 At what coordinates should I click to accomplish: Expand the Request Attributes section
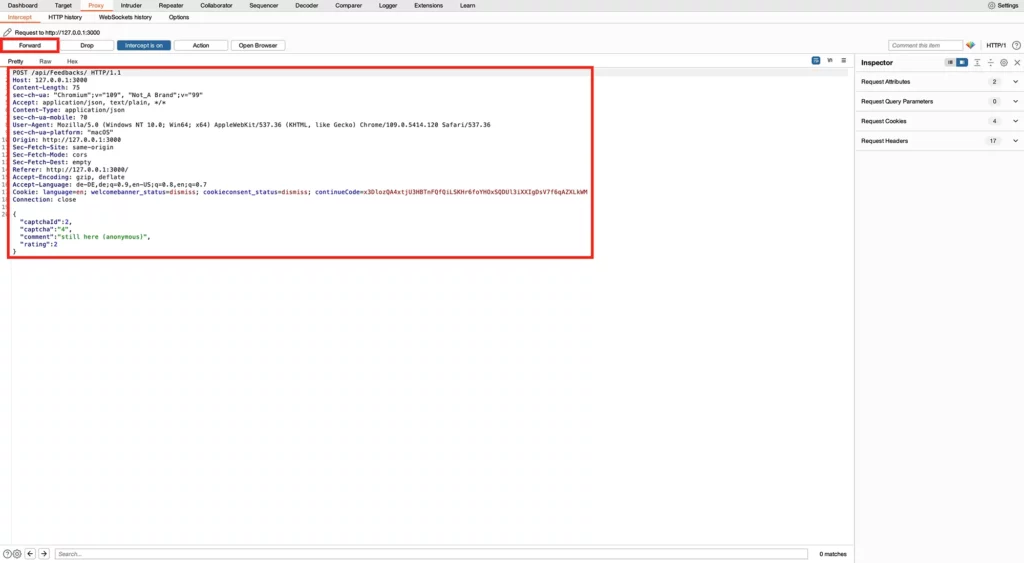click(x=1016, y=81)
